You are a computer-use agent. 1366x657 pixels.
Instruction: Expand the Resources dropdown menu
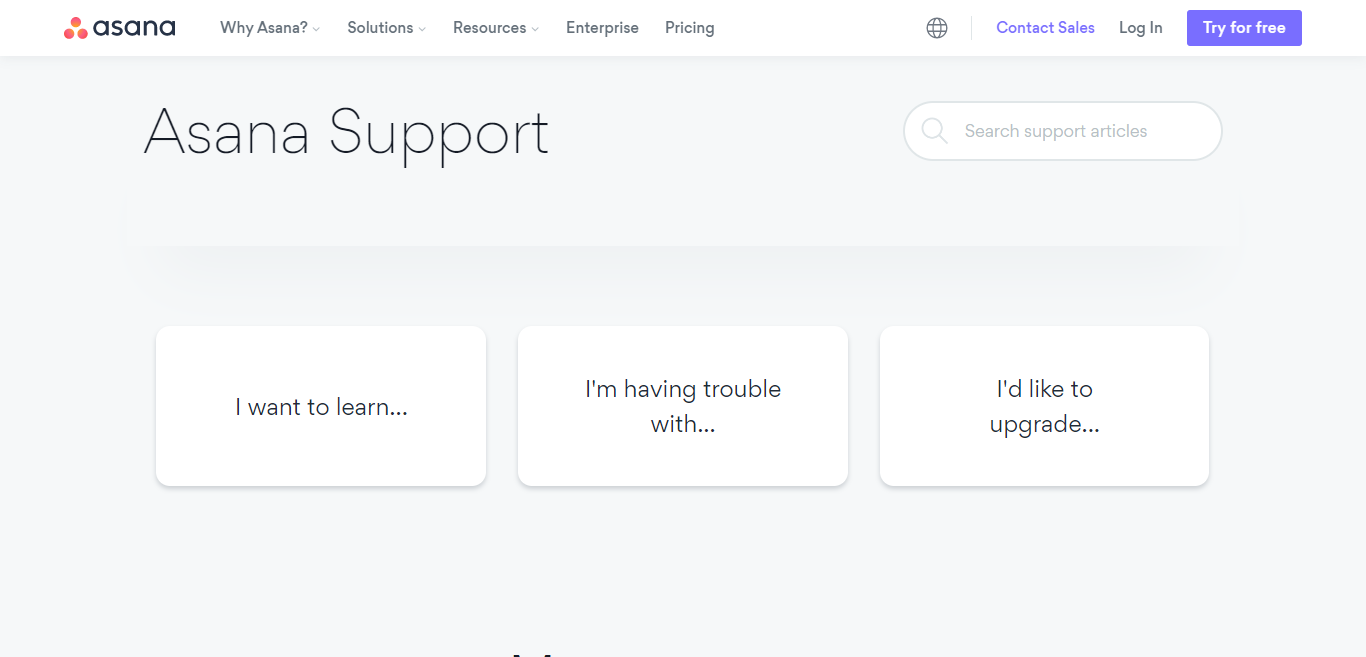(x=495, y=28)
